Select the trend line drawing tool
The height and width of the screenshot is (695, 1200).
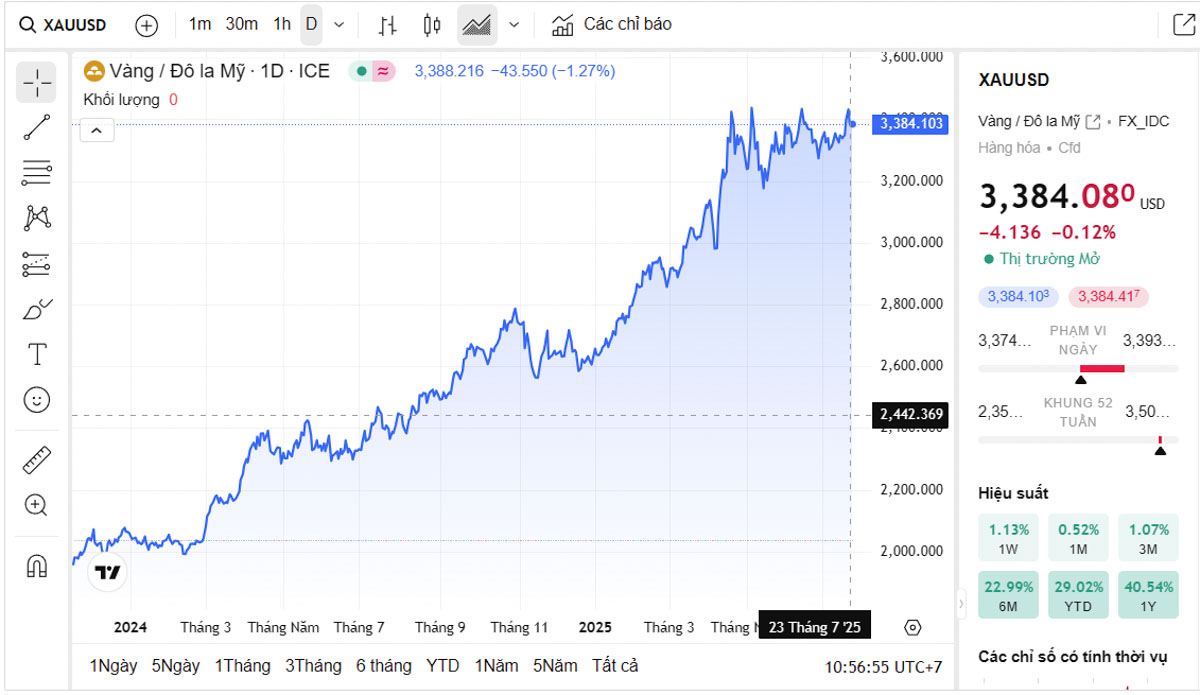coord(36,127)
